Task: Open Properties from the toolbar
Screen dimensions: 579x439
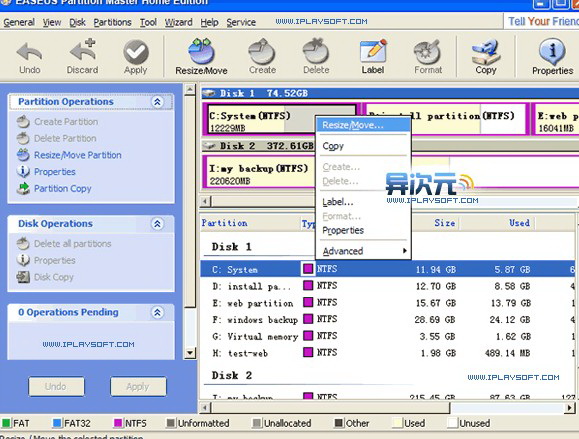Action: point(552,56)
